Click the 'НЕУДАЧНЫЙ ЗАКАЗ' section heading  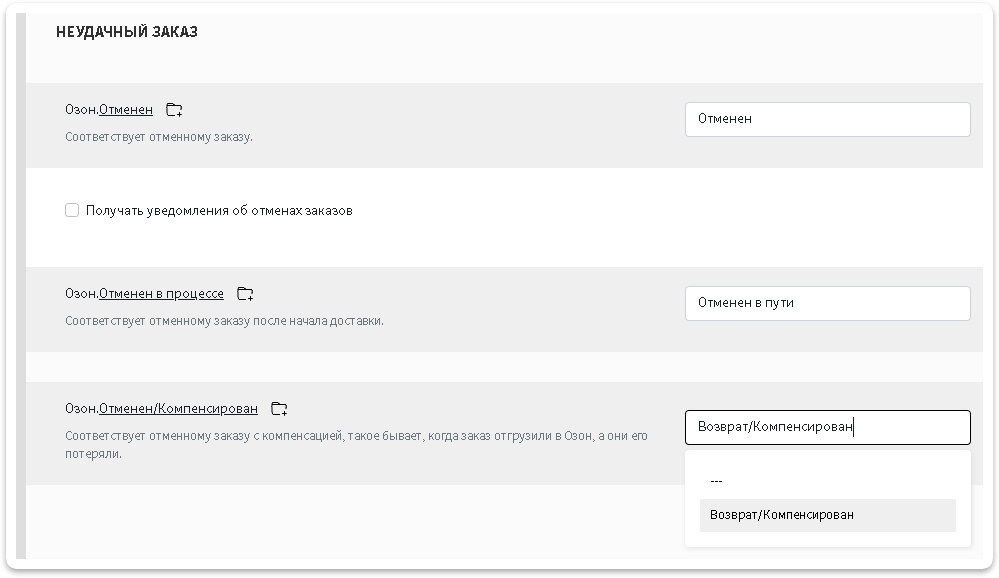(127, 32)
